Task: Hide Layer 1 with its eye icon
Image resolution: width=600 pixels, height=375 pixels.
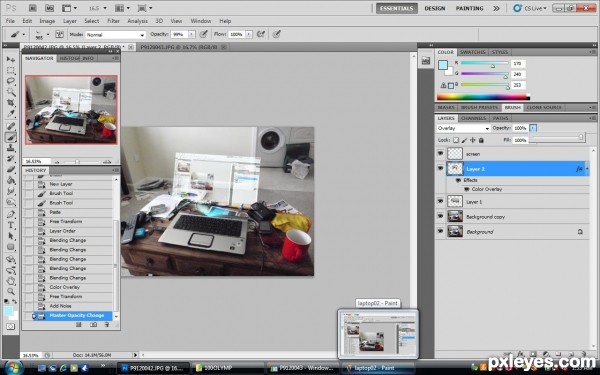Action: [x=440, y=201]
